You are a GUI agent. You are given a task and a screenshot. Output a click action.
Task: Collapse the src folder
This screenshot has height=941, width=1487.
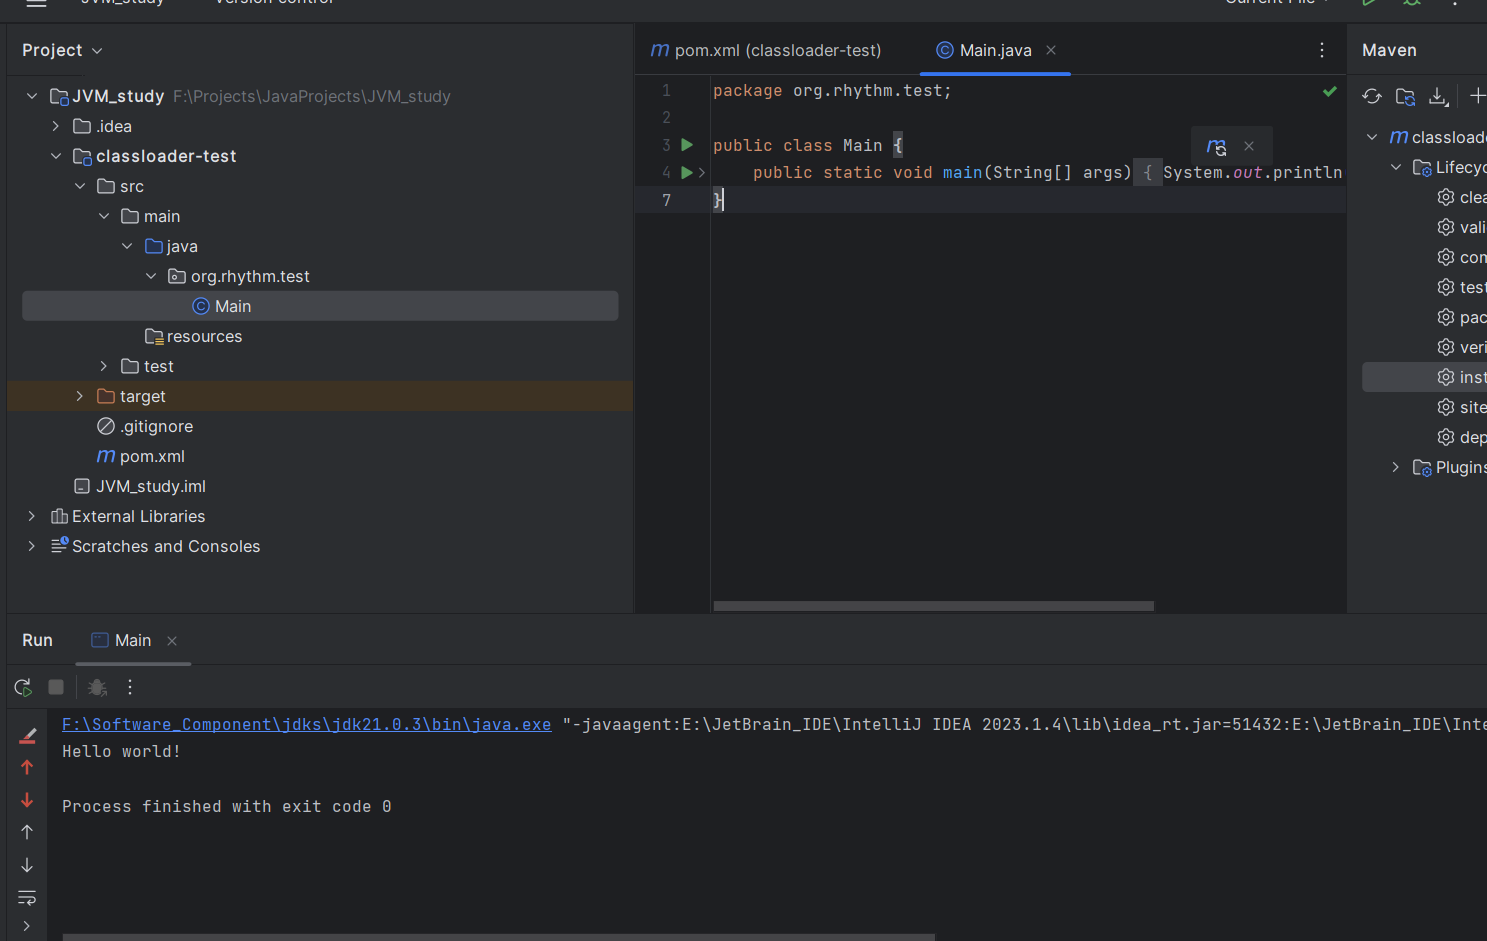[80, 186]
